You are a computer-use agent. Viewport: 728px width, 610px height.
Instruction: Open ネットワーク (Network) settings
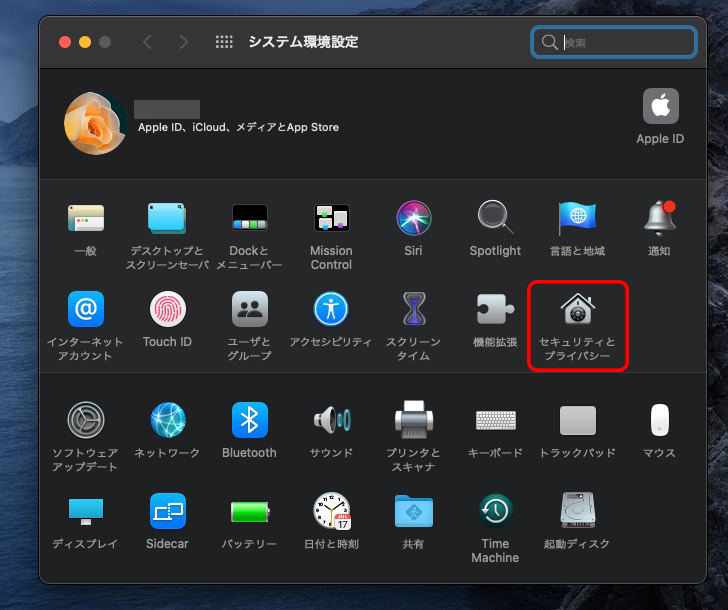167,420
